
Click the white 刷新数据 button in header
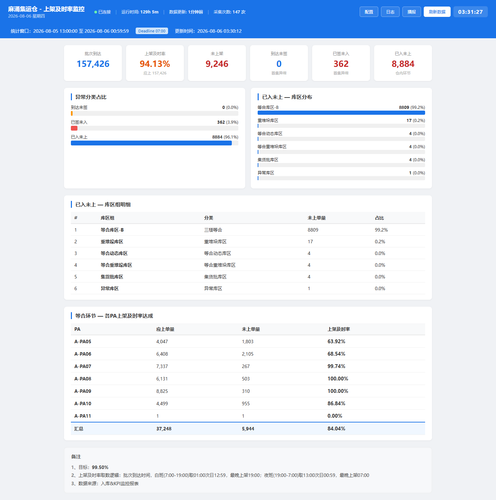click(437, 12)
